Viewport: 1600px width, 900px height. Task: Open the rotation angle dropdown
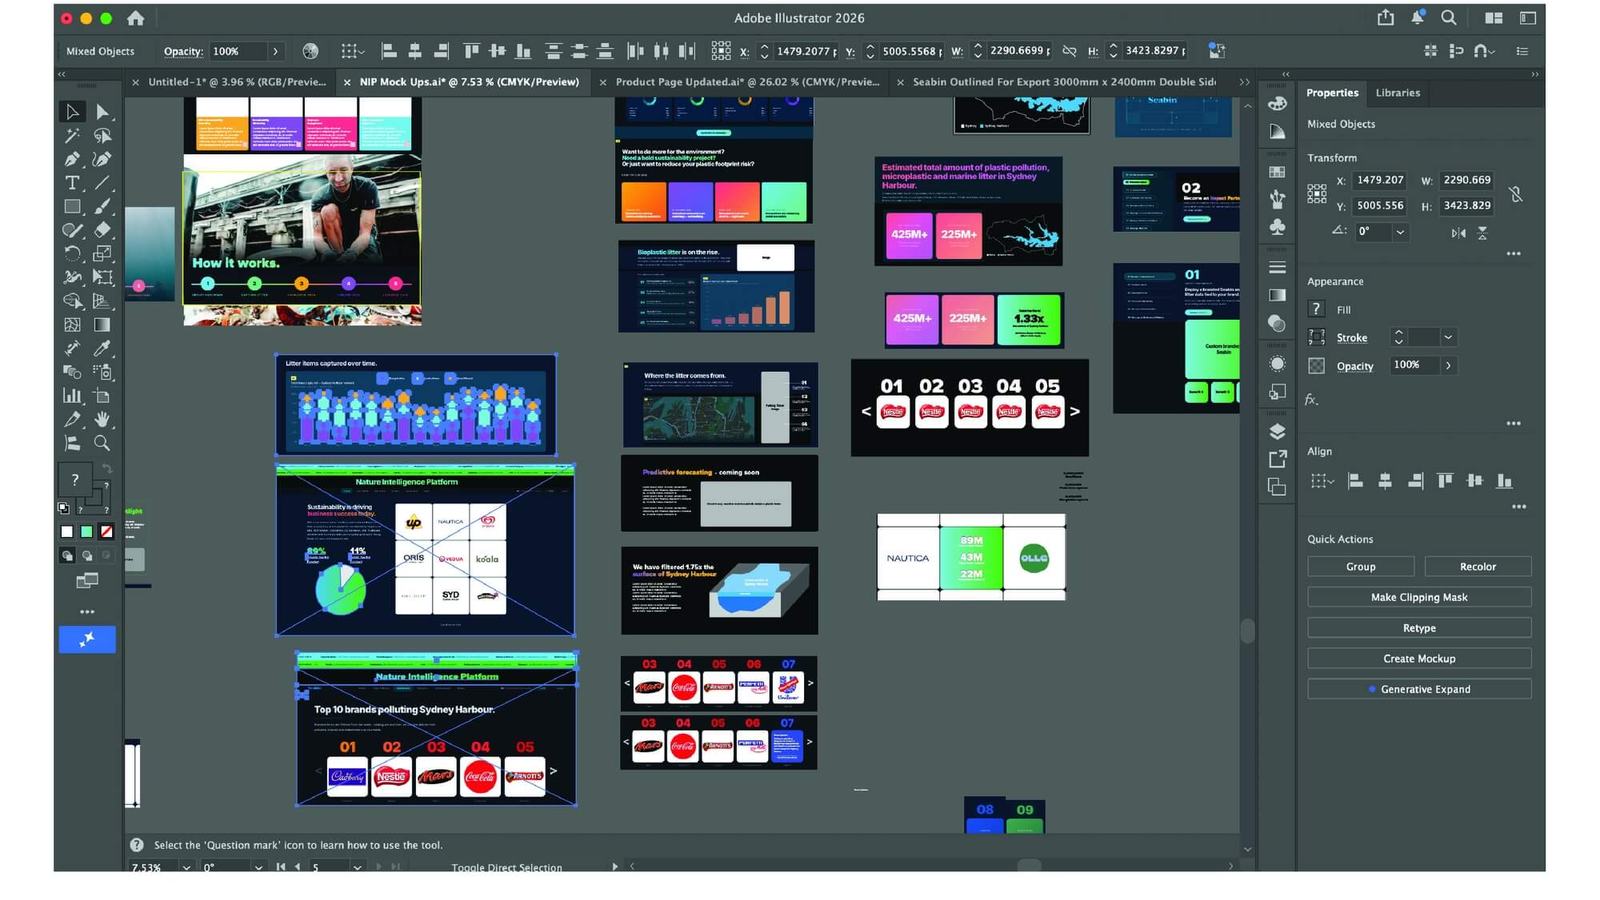point(1400,232)
